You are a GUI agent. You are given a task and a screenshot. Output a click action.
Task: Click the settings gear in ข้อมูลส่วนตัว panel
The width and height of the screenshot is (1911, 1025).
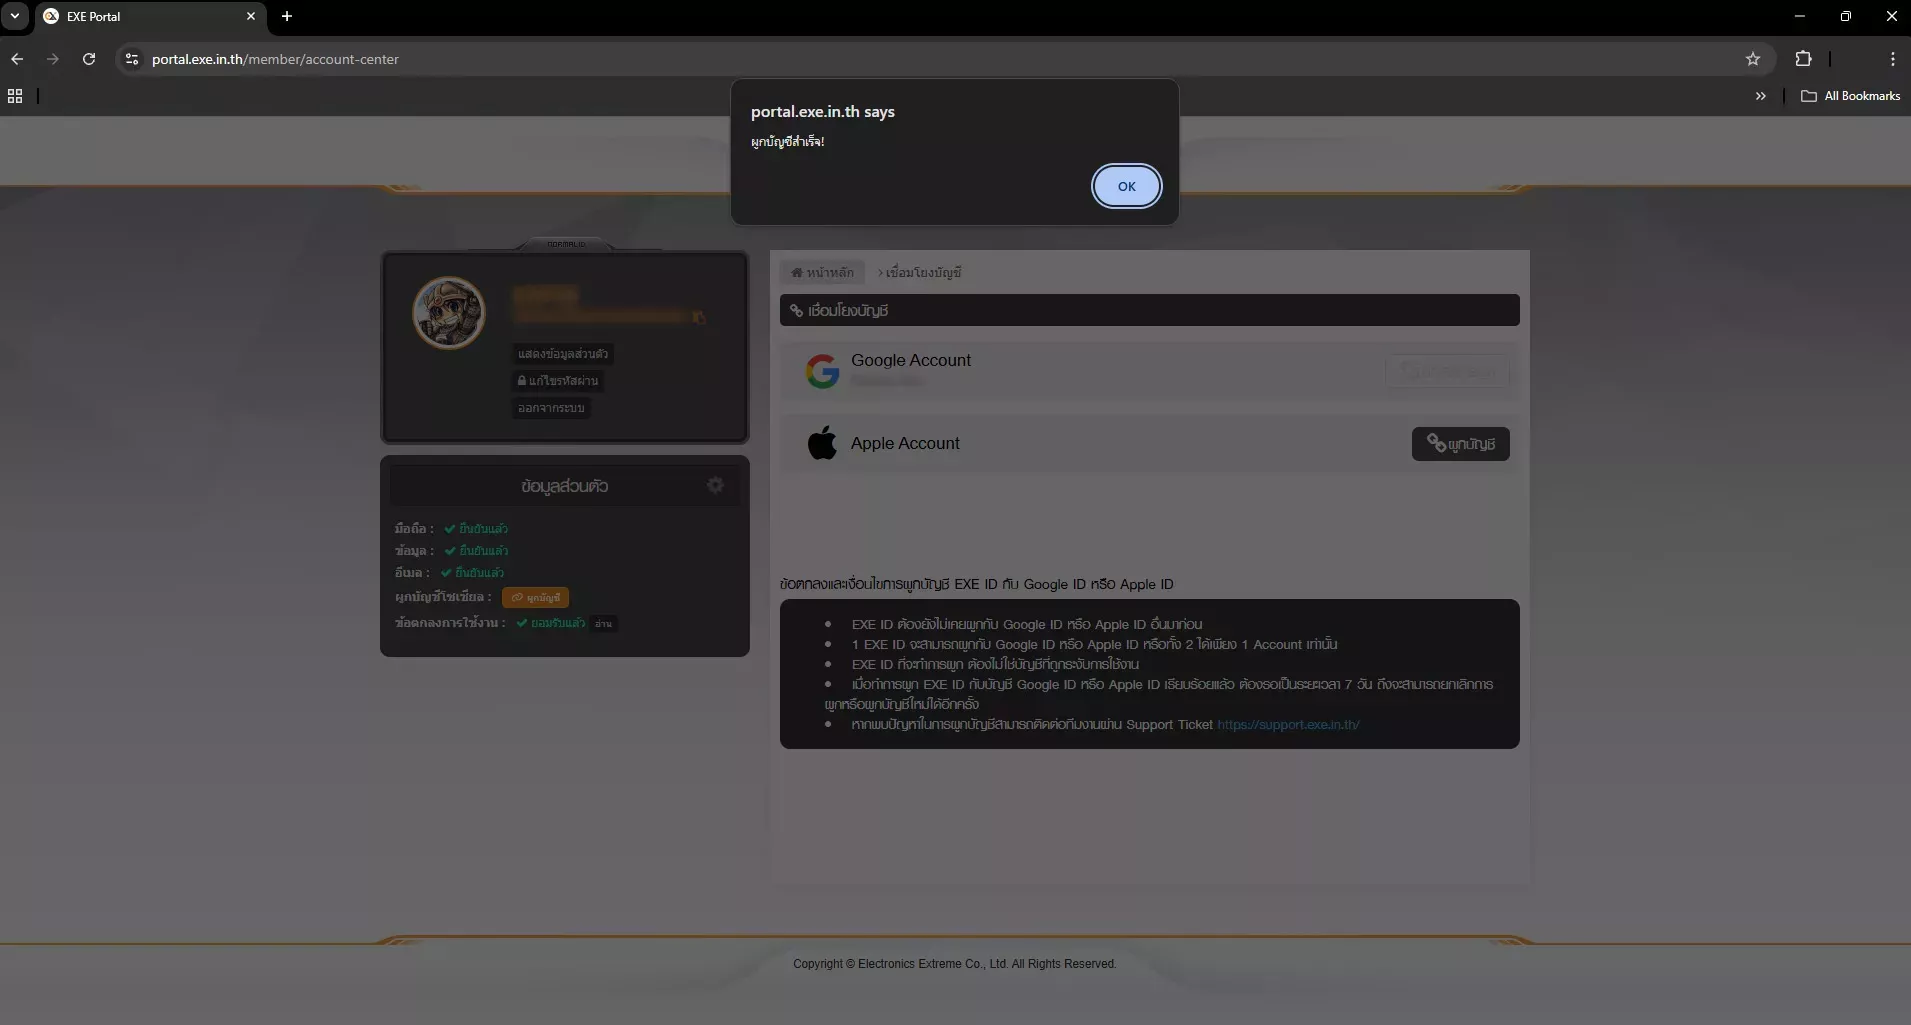(x=715, y=485)
